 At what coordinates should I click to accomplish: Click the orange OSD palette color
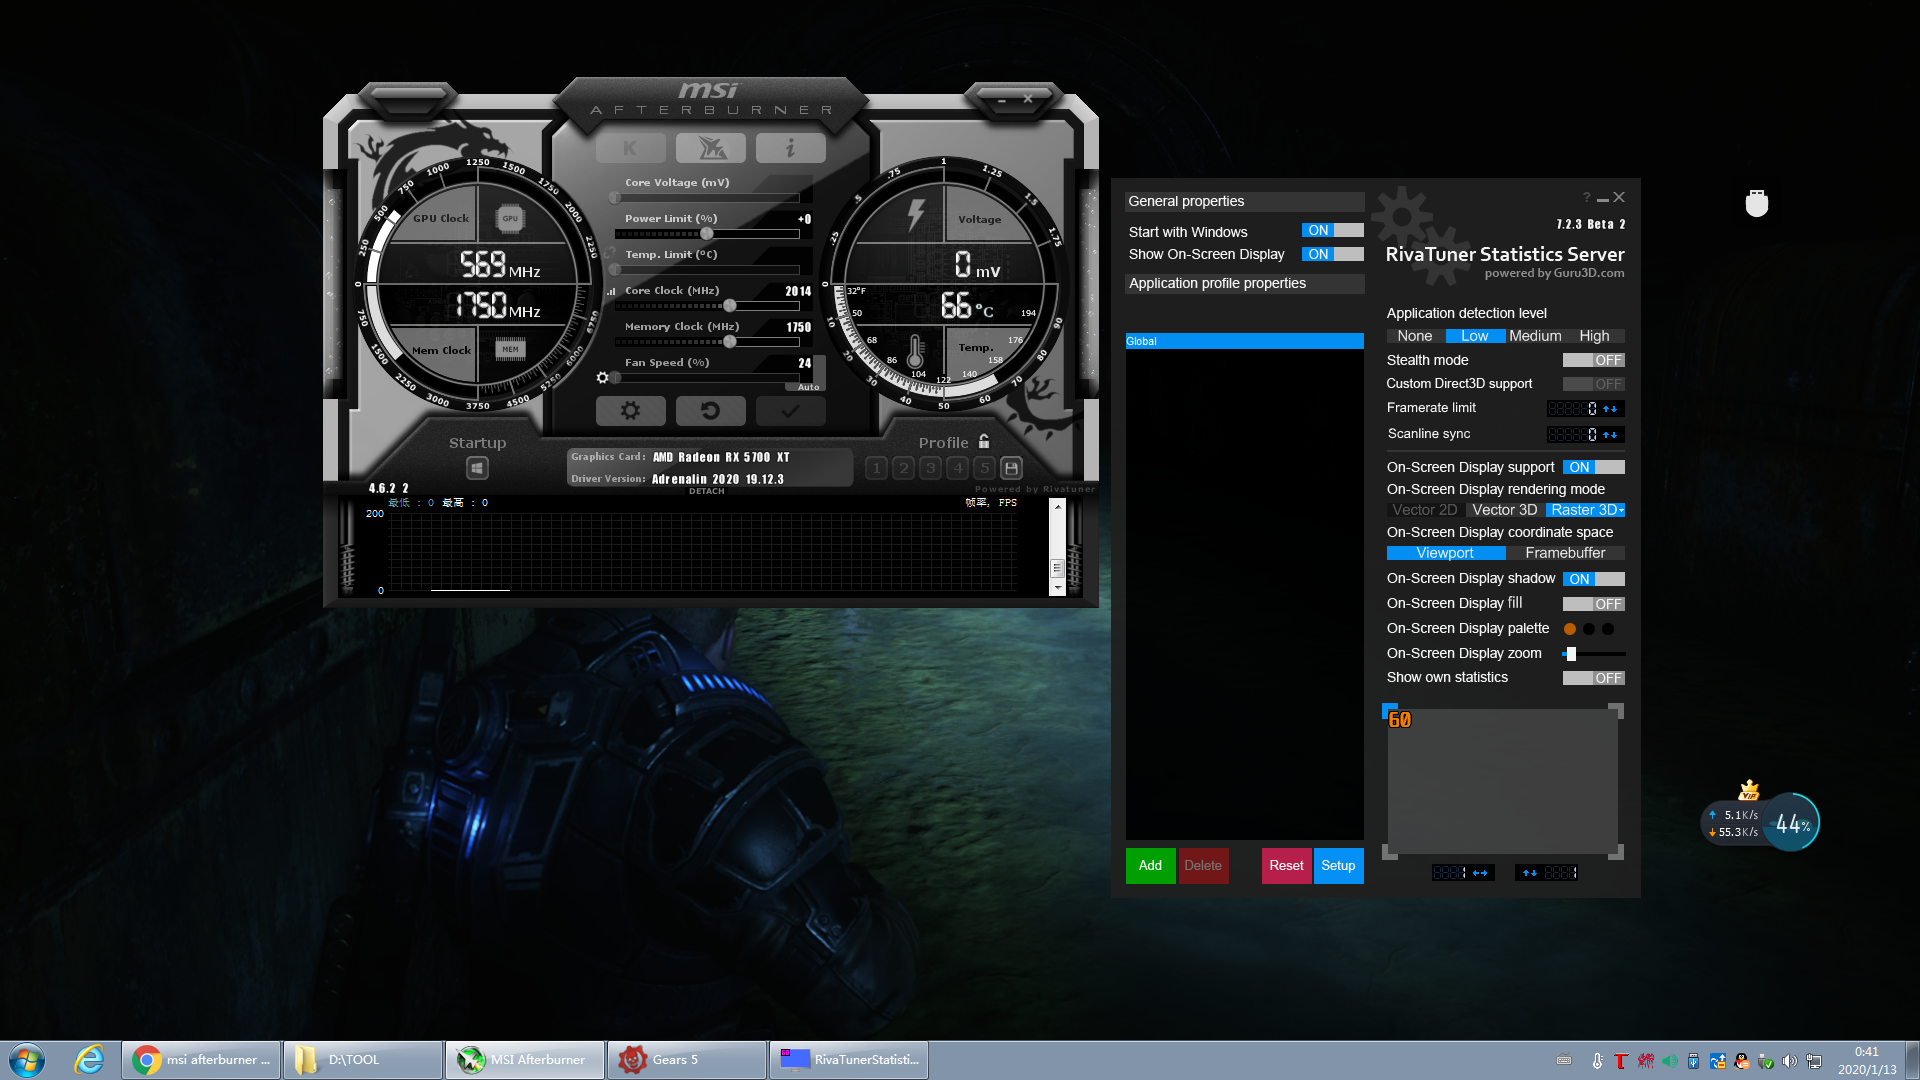(x=1570, y=629)
